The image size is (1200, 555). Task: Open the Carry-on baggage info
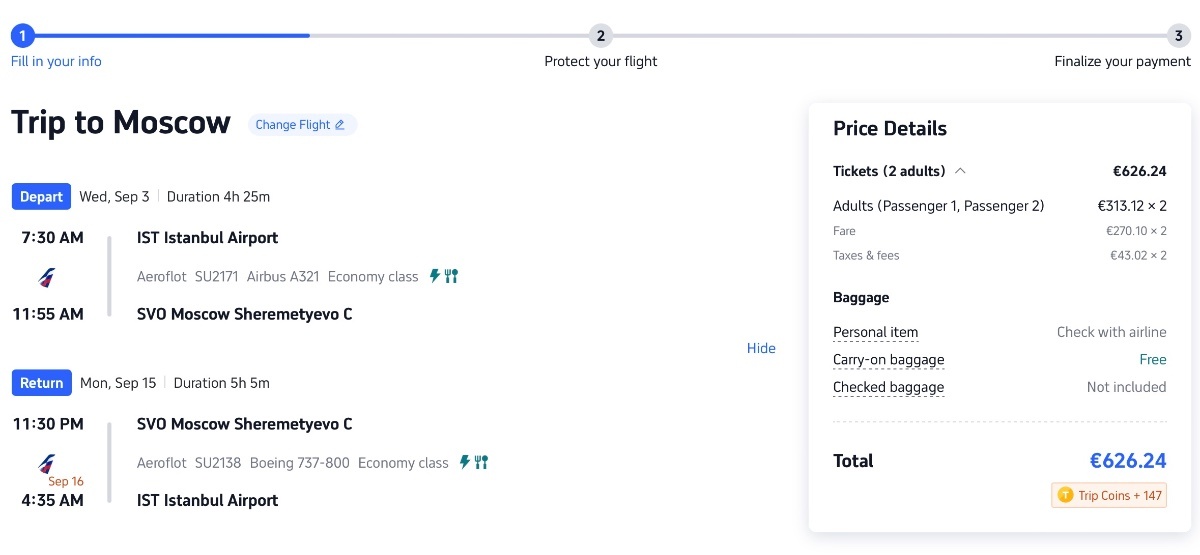[888, 360]
